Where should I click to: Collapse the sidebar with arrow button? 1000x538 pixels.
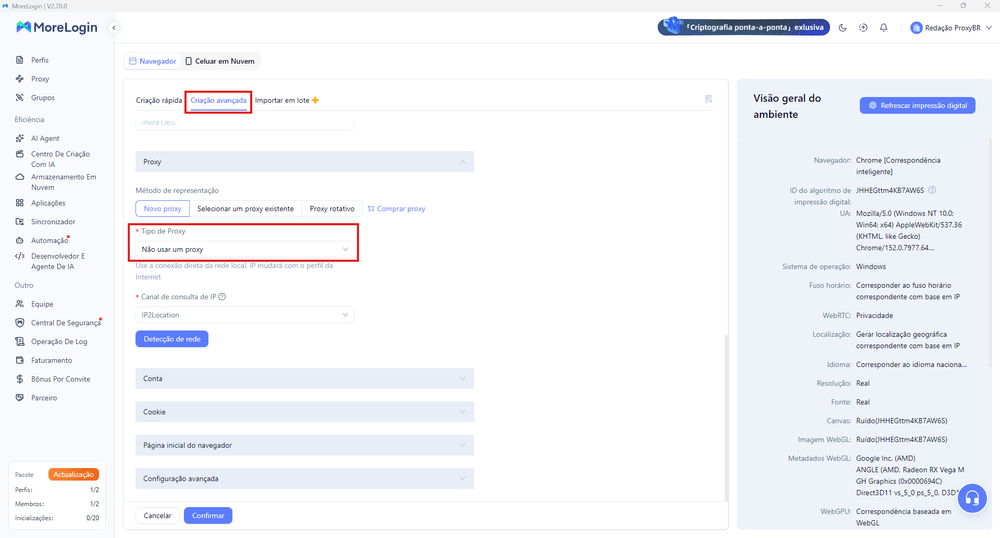click(x=114, y=27)
